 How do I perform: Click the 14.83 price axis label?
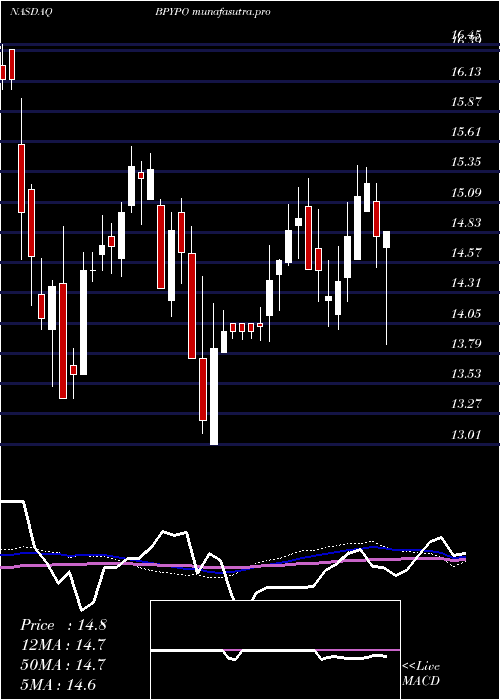pos(467,222)
